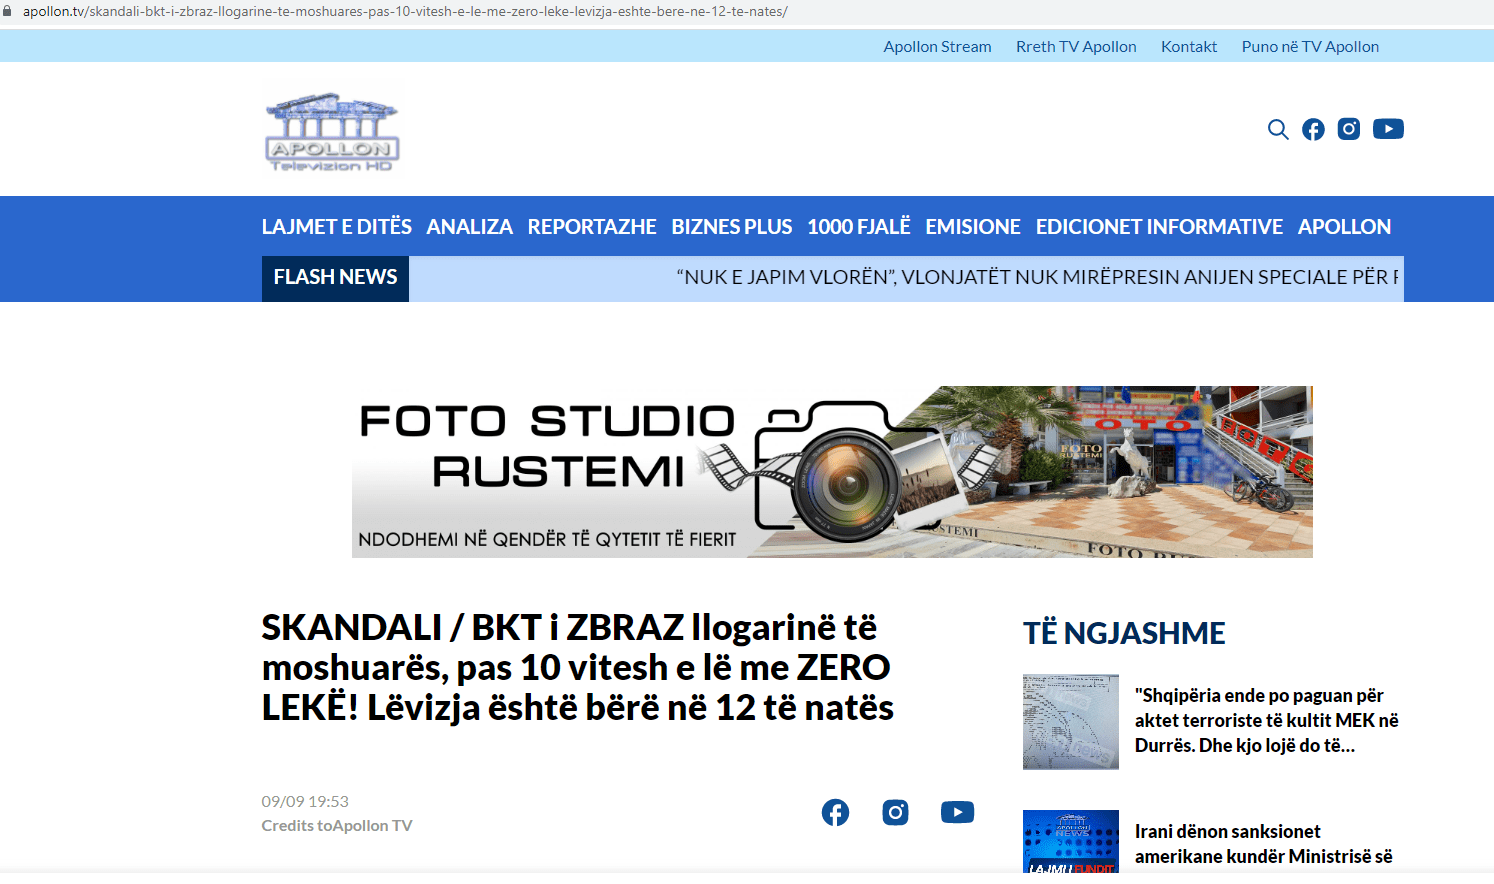Open the LAJMET E DITËS menu
Image resolution: width=1494 pixels, height=884 pixels.
[336, 227]
